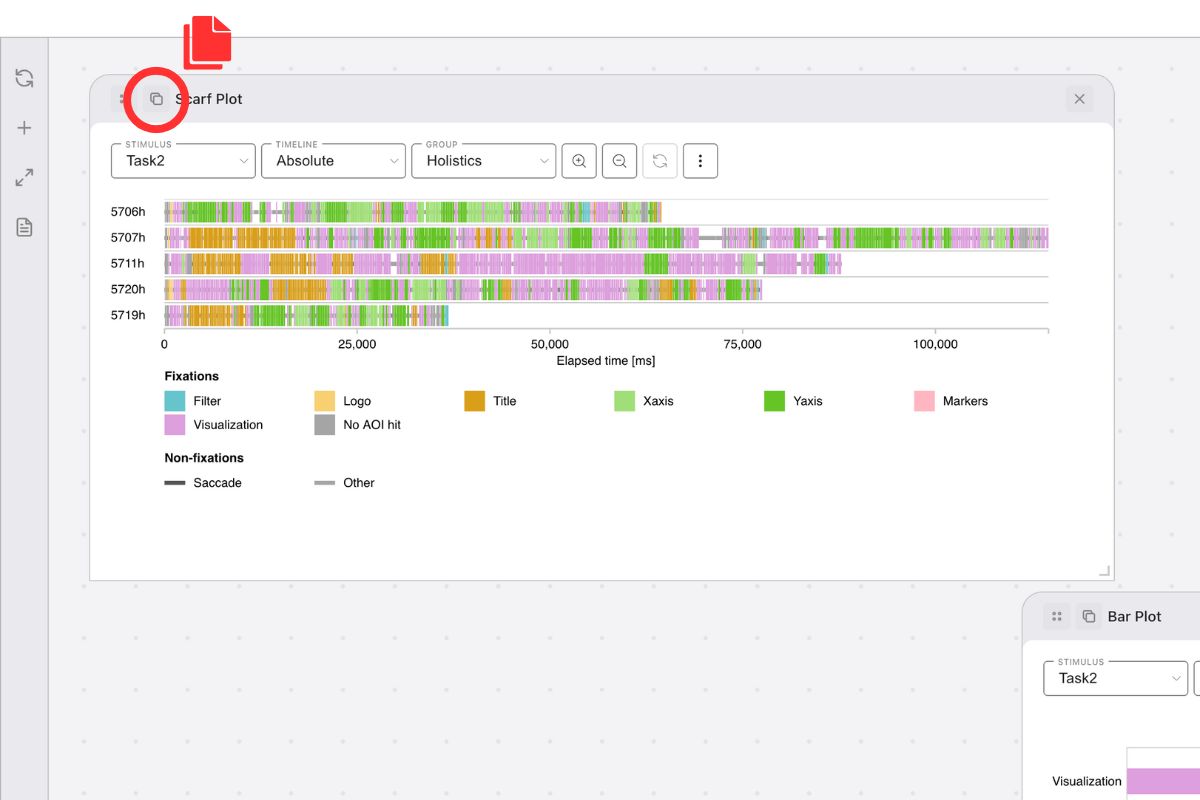The image size is (1200, 800).
Task: Switch to the Bar Plot panel
Action: [x=1134, y=616]
